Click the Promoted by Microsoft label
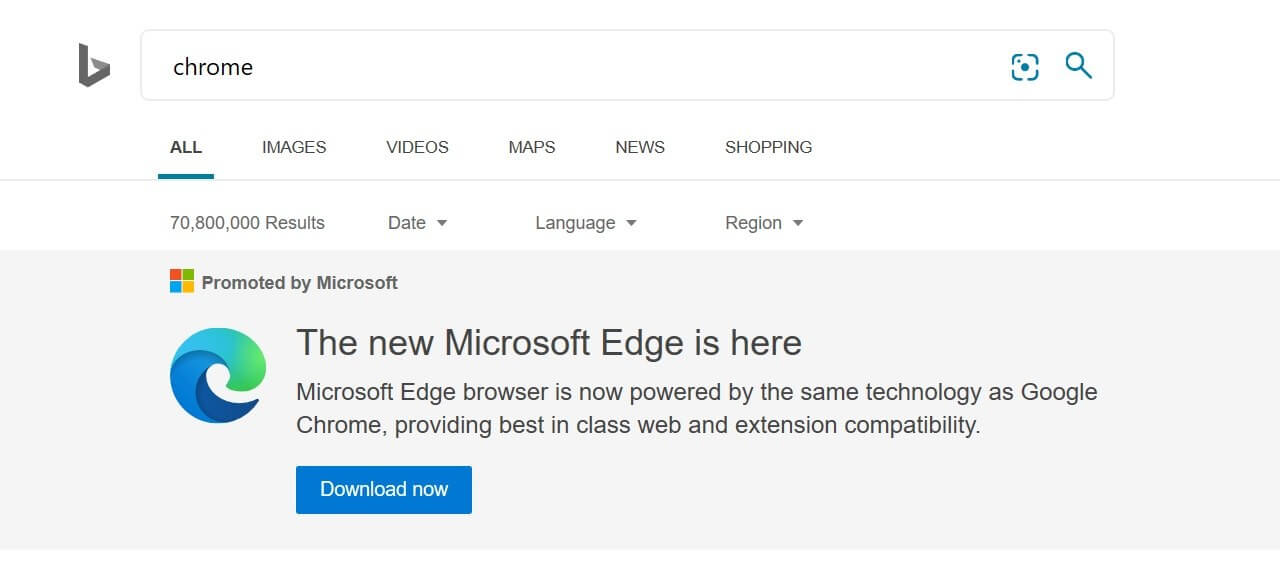Viewport: 1280px width, 564px height. click(299, 283)
